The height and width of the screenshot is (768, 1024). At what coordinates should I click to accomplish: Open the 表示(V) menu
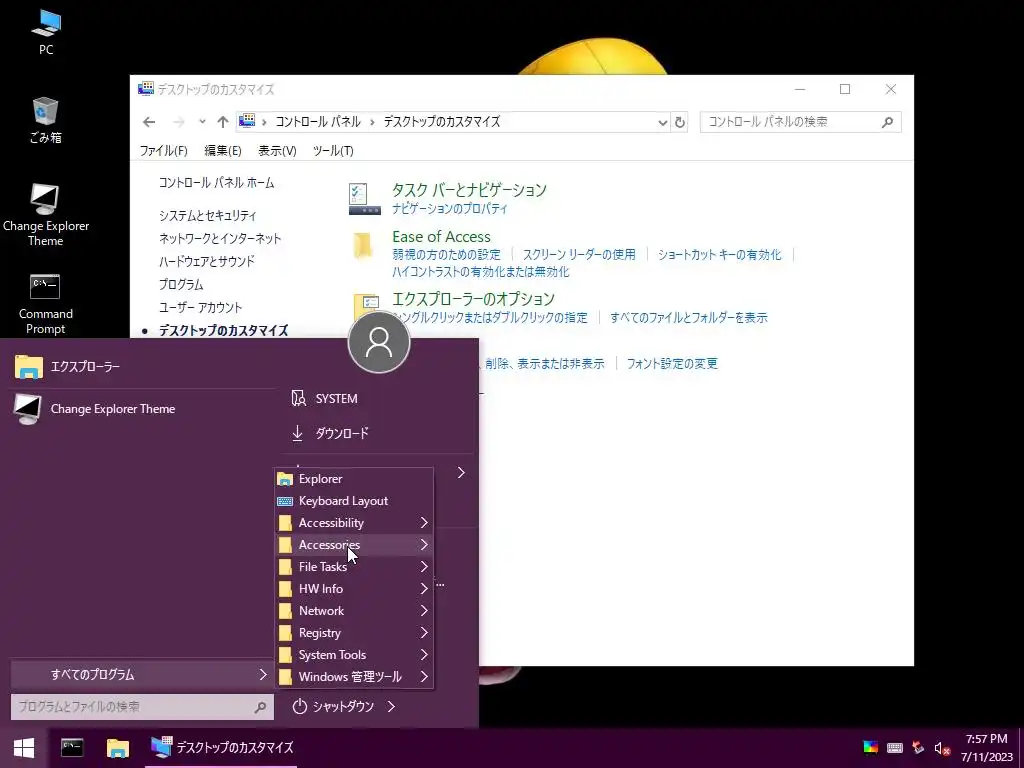277,151
